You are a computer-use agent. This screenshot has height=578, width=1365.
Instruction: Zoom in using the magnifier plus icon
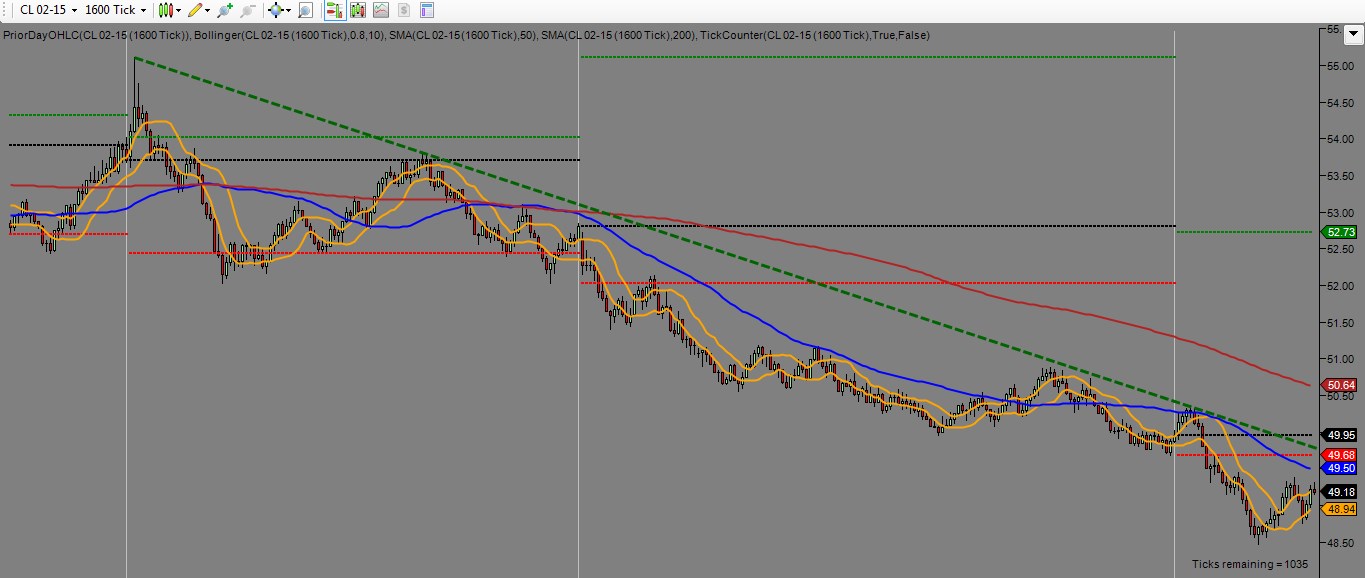[x=223, y=10]
